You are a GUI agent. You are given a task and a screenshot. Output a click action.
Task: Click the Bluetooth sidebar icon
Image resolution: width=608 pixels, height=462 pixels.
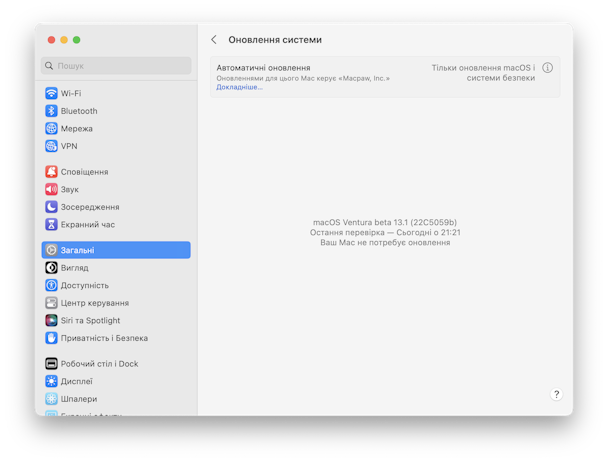(x=51, y=111)
